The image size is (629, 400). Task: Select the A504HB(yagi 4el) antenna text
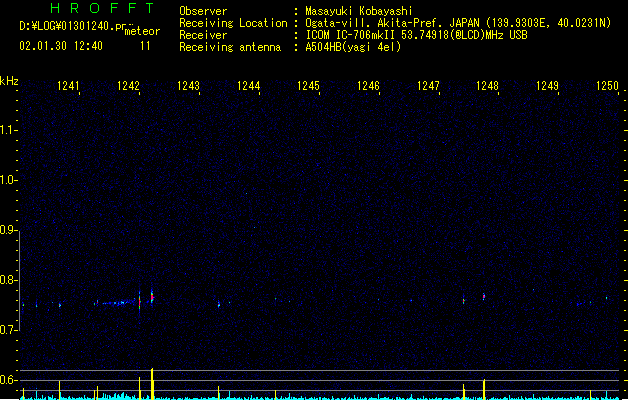click(353, 47)
